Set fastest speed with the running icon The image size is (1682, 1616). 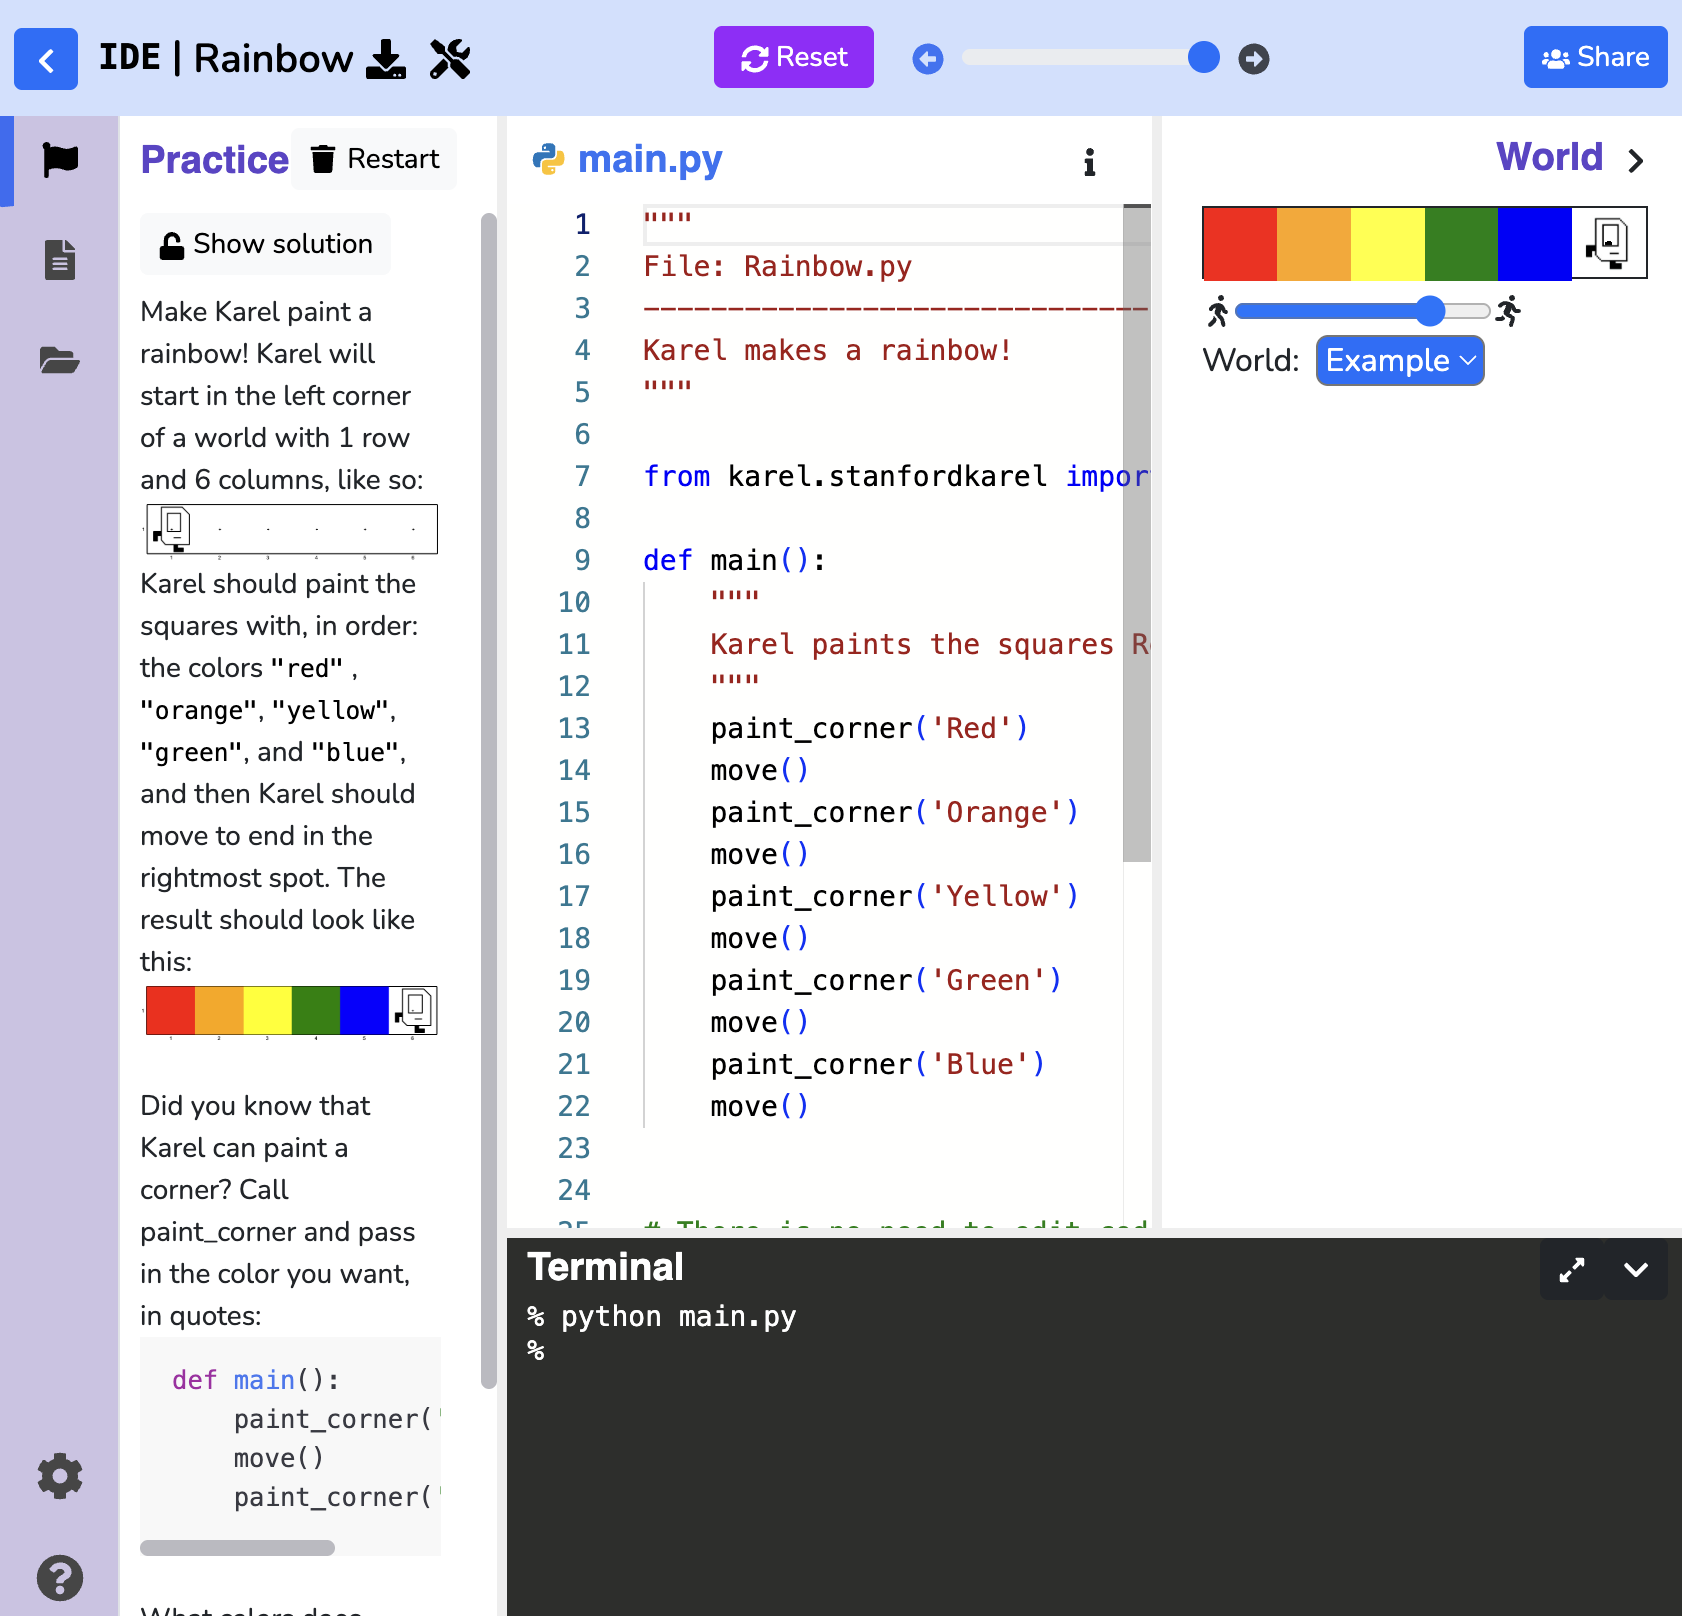point(1509,312)
